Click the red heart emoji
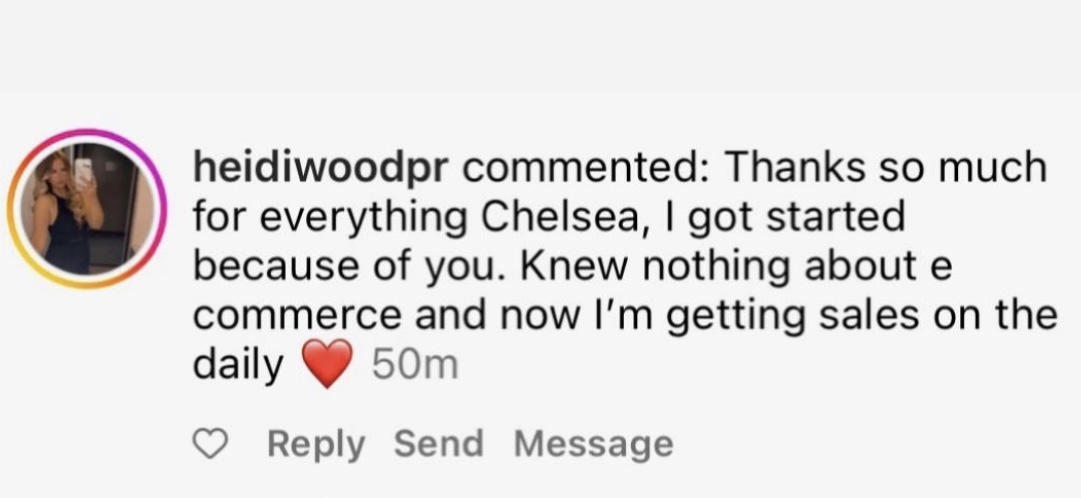The image size is (1081, 498). point(327,365)
